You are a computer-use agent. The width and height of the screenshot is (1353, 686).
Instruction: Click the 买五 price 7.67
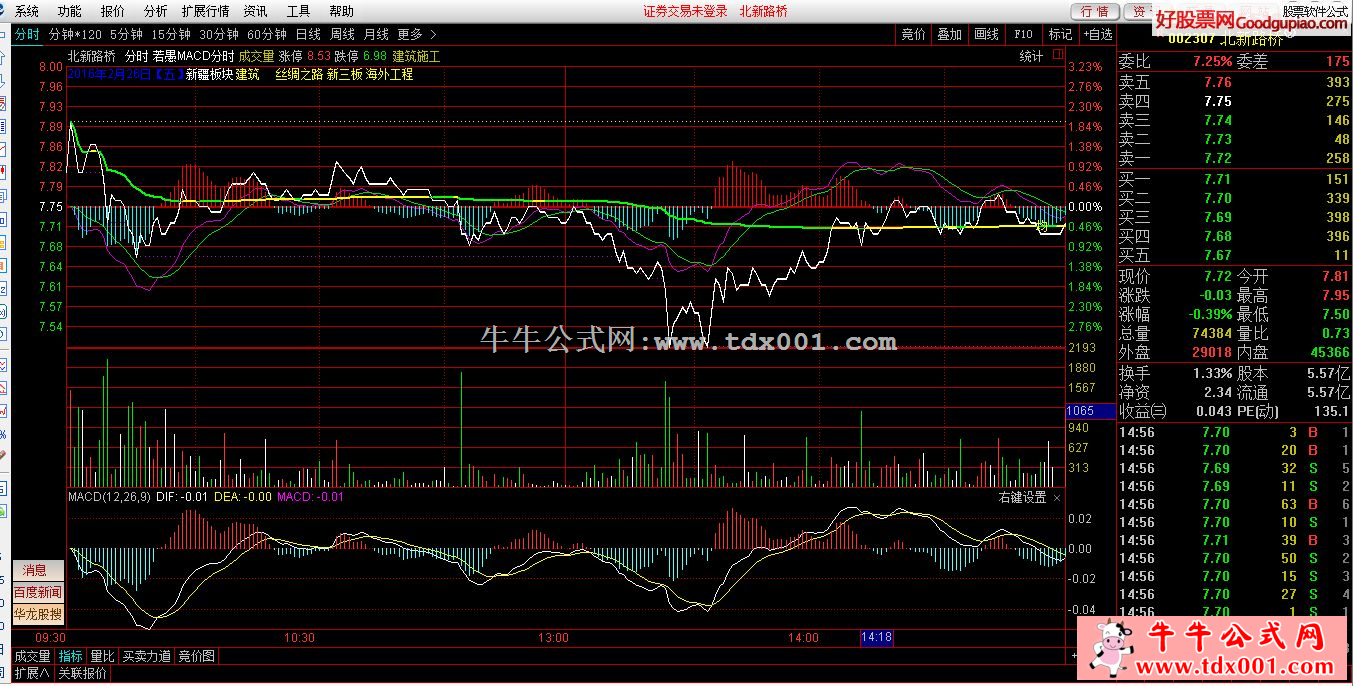(1218, 255)
